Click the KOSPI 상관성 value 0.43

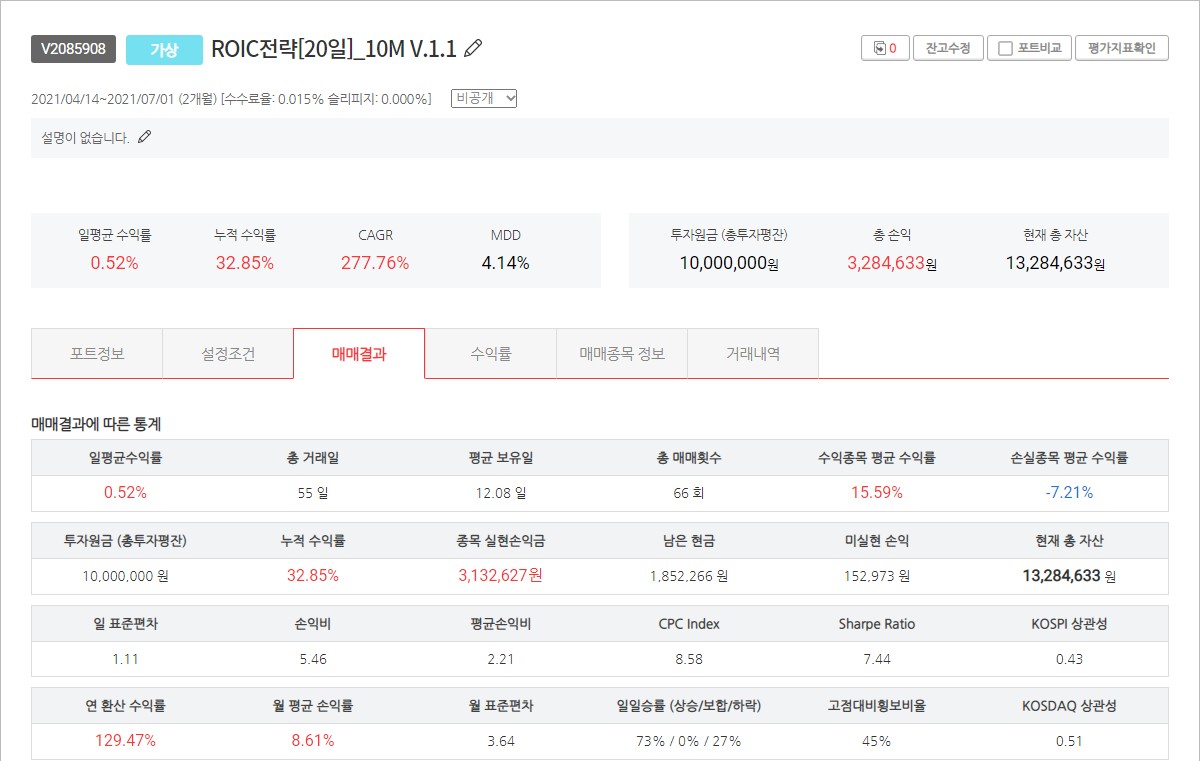tap(1069, 659)
